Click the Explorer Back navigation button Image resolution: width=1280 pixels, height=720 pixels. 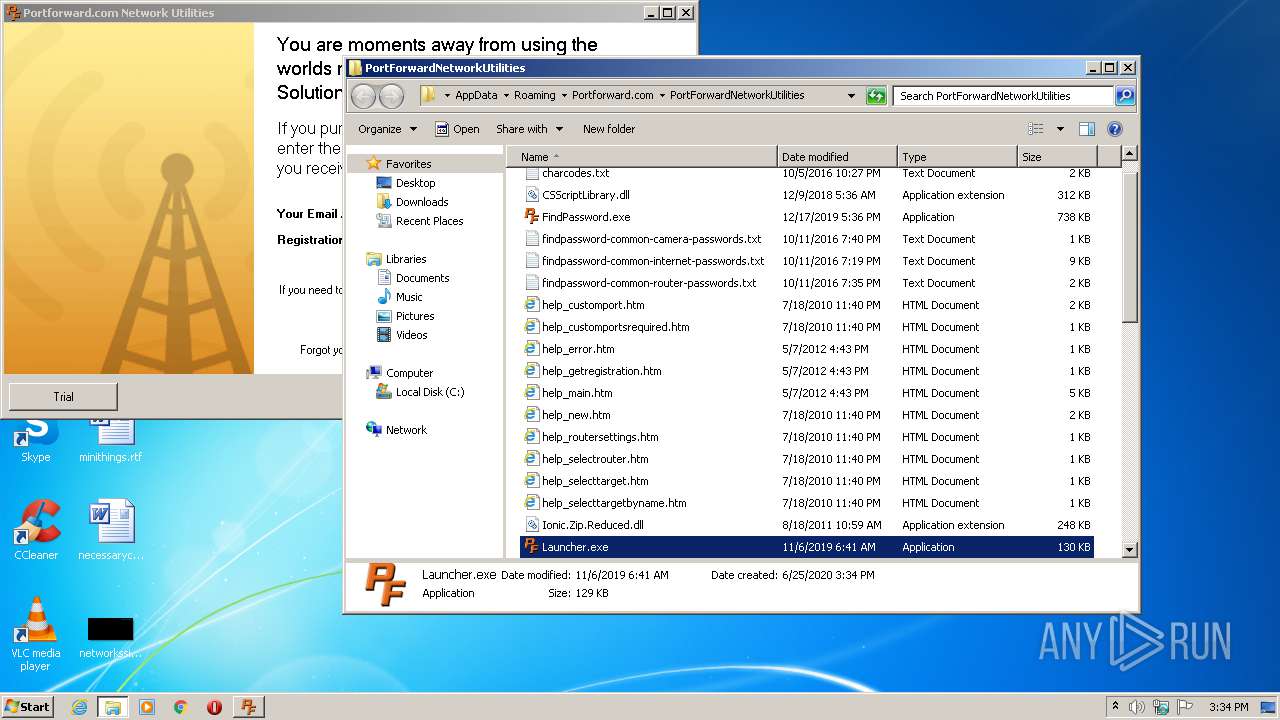[364, 96]
